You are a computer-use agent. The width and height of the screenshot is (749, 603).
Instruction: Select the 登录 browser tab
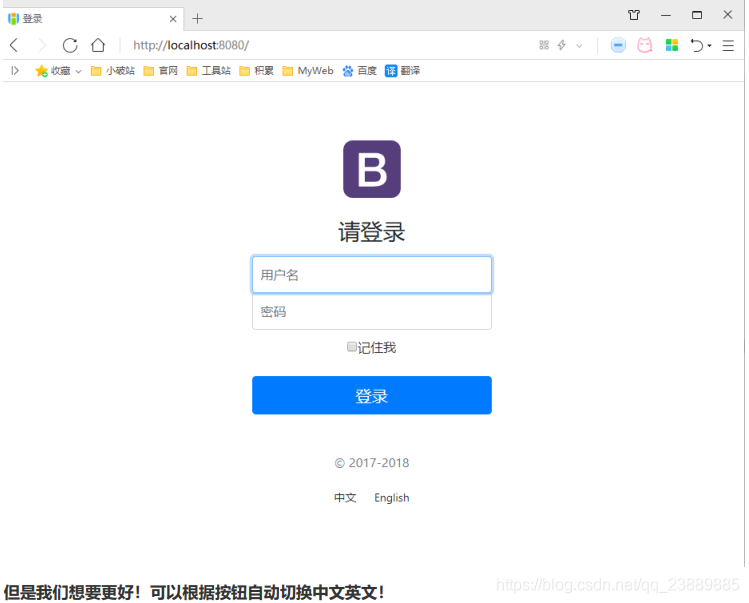tap(93, 19)
